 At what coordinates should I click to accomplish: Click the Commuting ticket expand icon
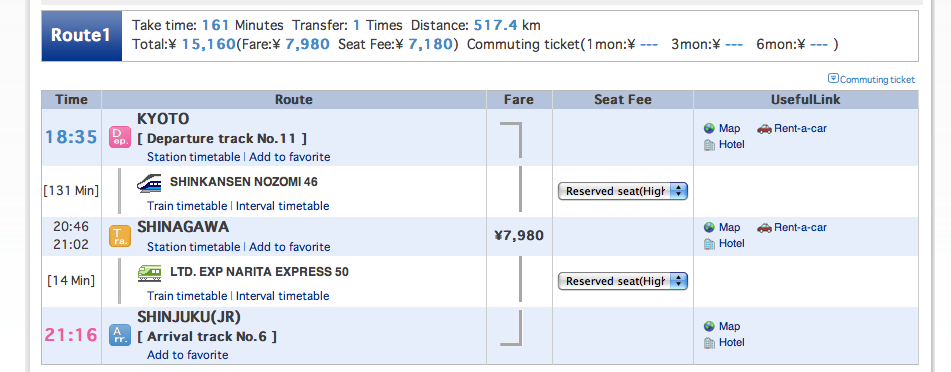[833, 79]
